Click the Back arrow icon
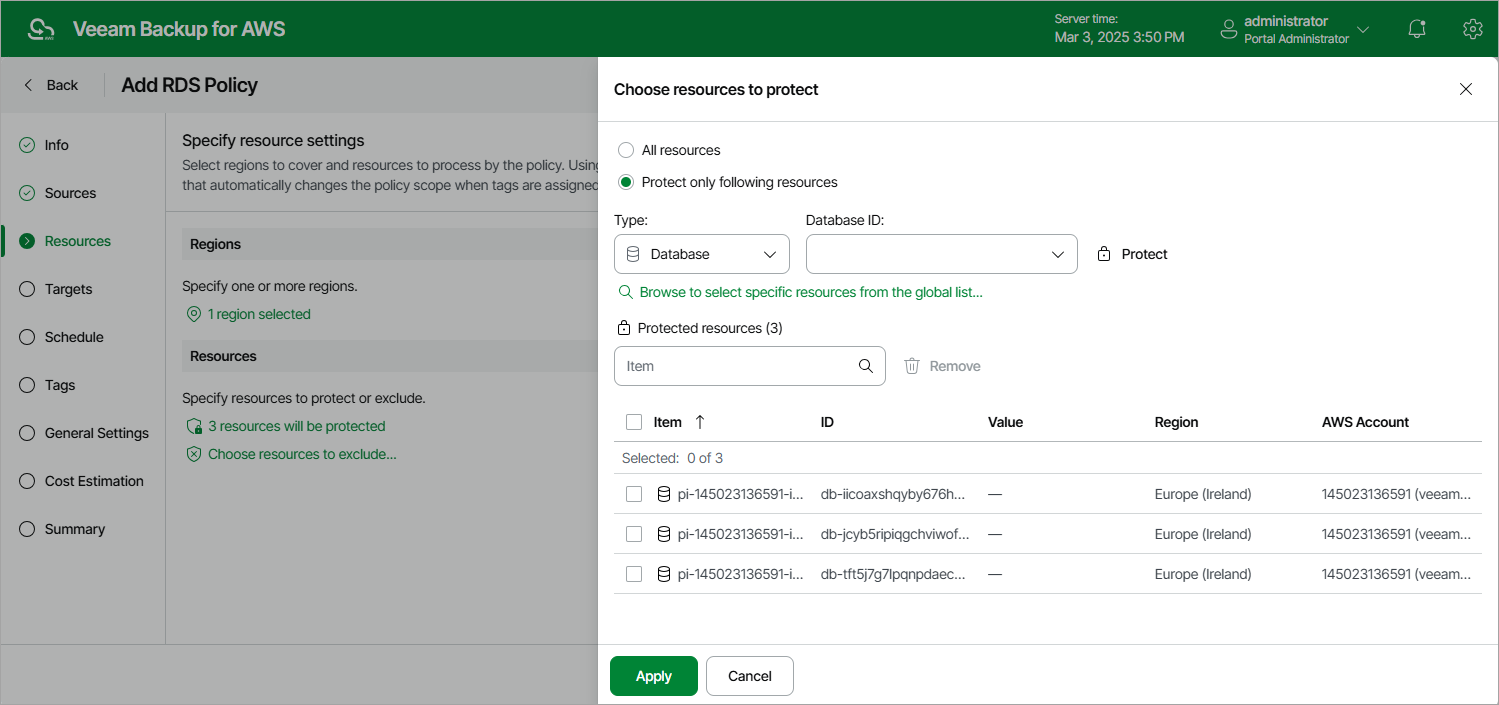Image resolution: width=1499 pixels, height=705 pixels. pyautogui.click(x=28, y=85)
